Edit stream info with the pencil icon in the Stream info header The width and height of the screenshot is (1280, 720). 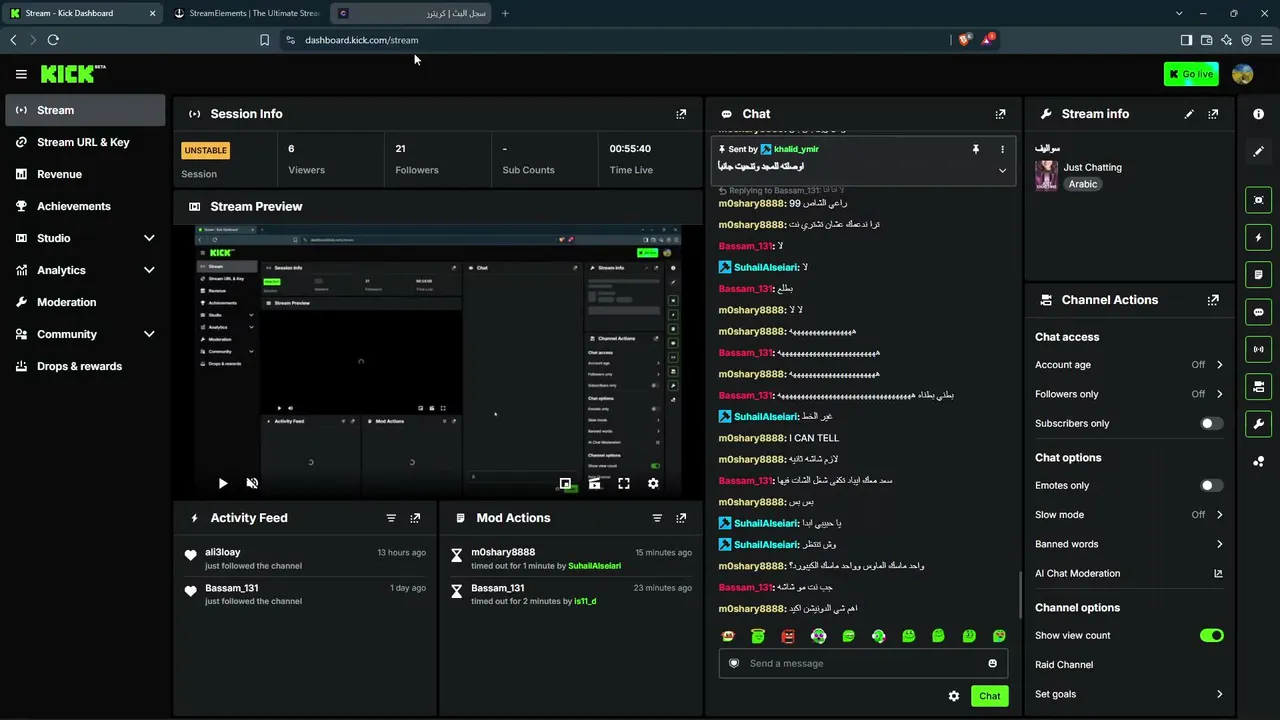pyautogui.click(x=1189, y=114)
